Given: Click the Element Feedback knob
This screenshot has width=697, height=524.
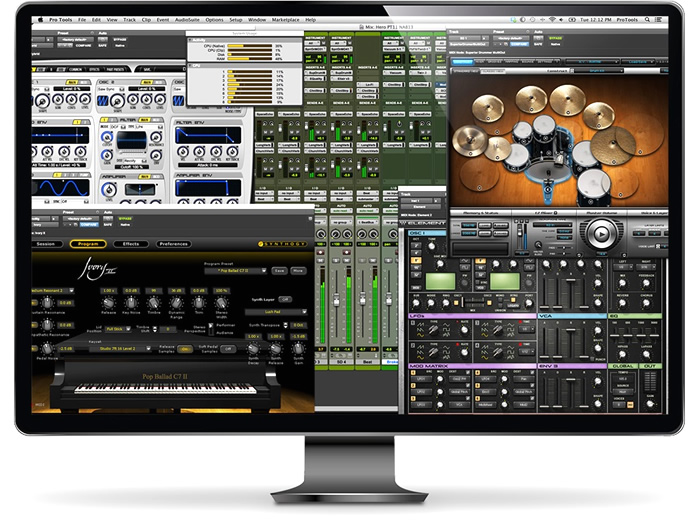Looking at the screenshot, I should [x=646, y=283].
